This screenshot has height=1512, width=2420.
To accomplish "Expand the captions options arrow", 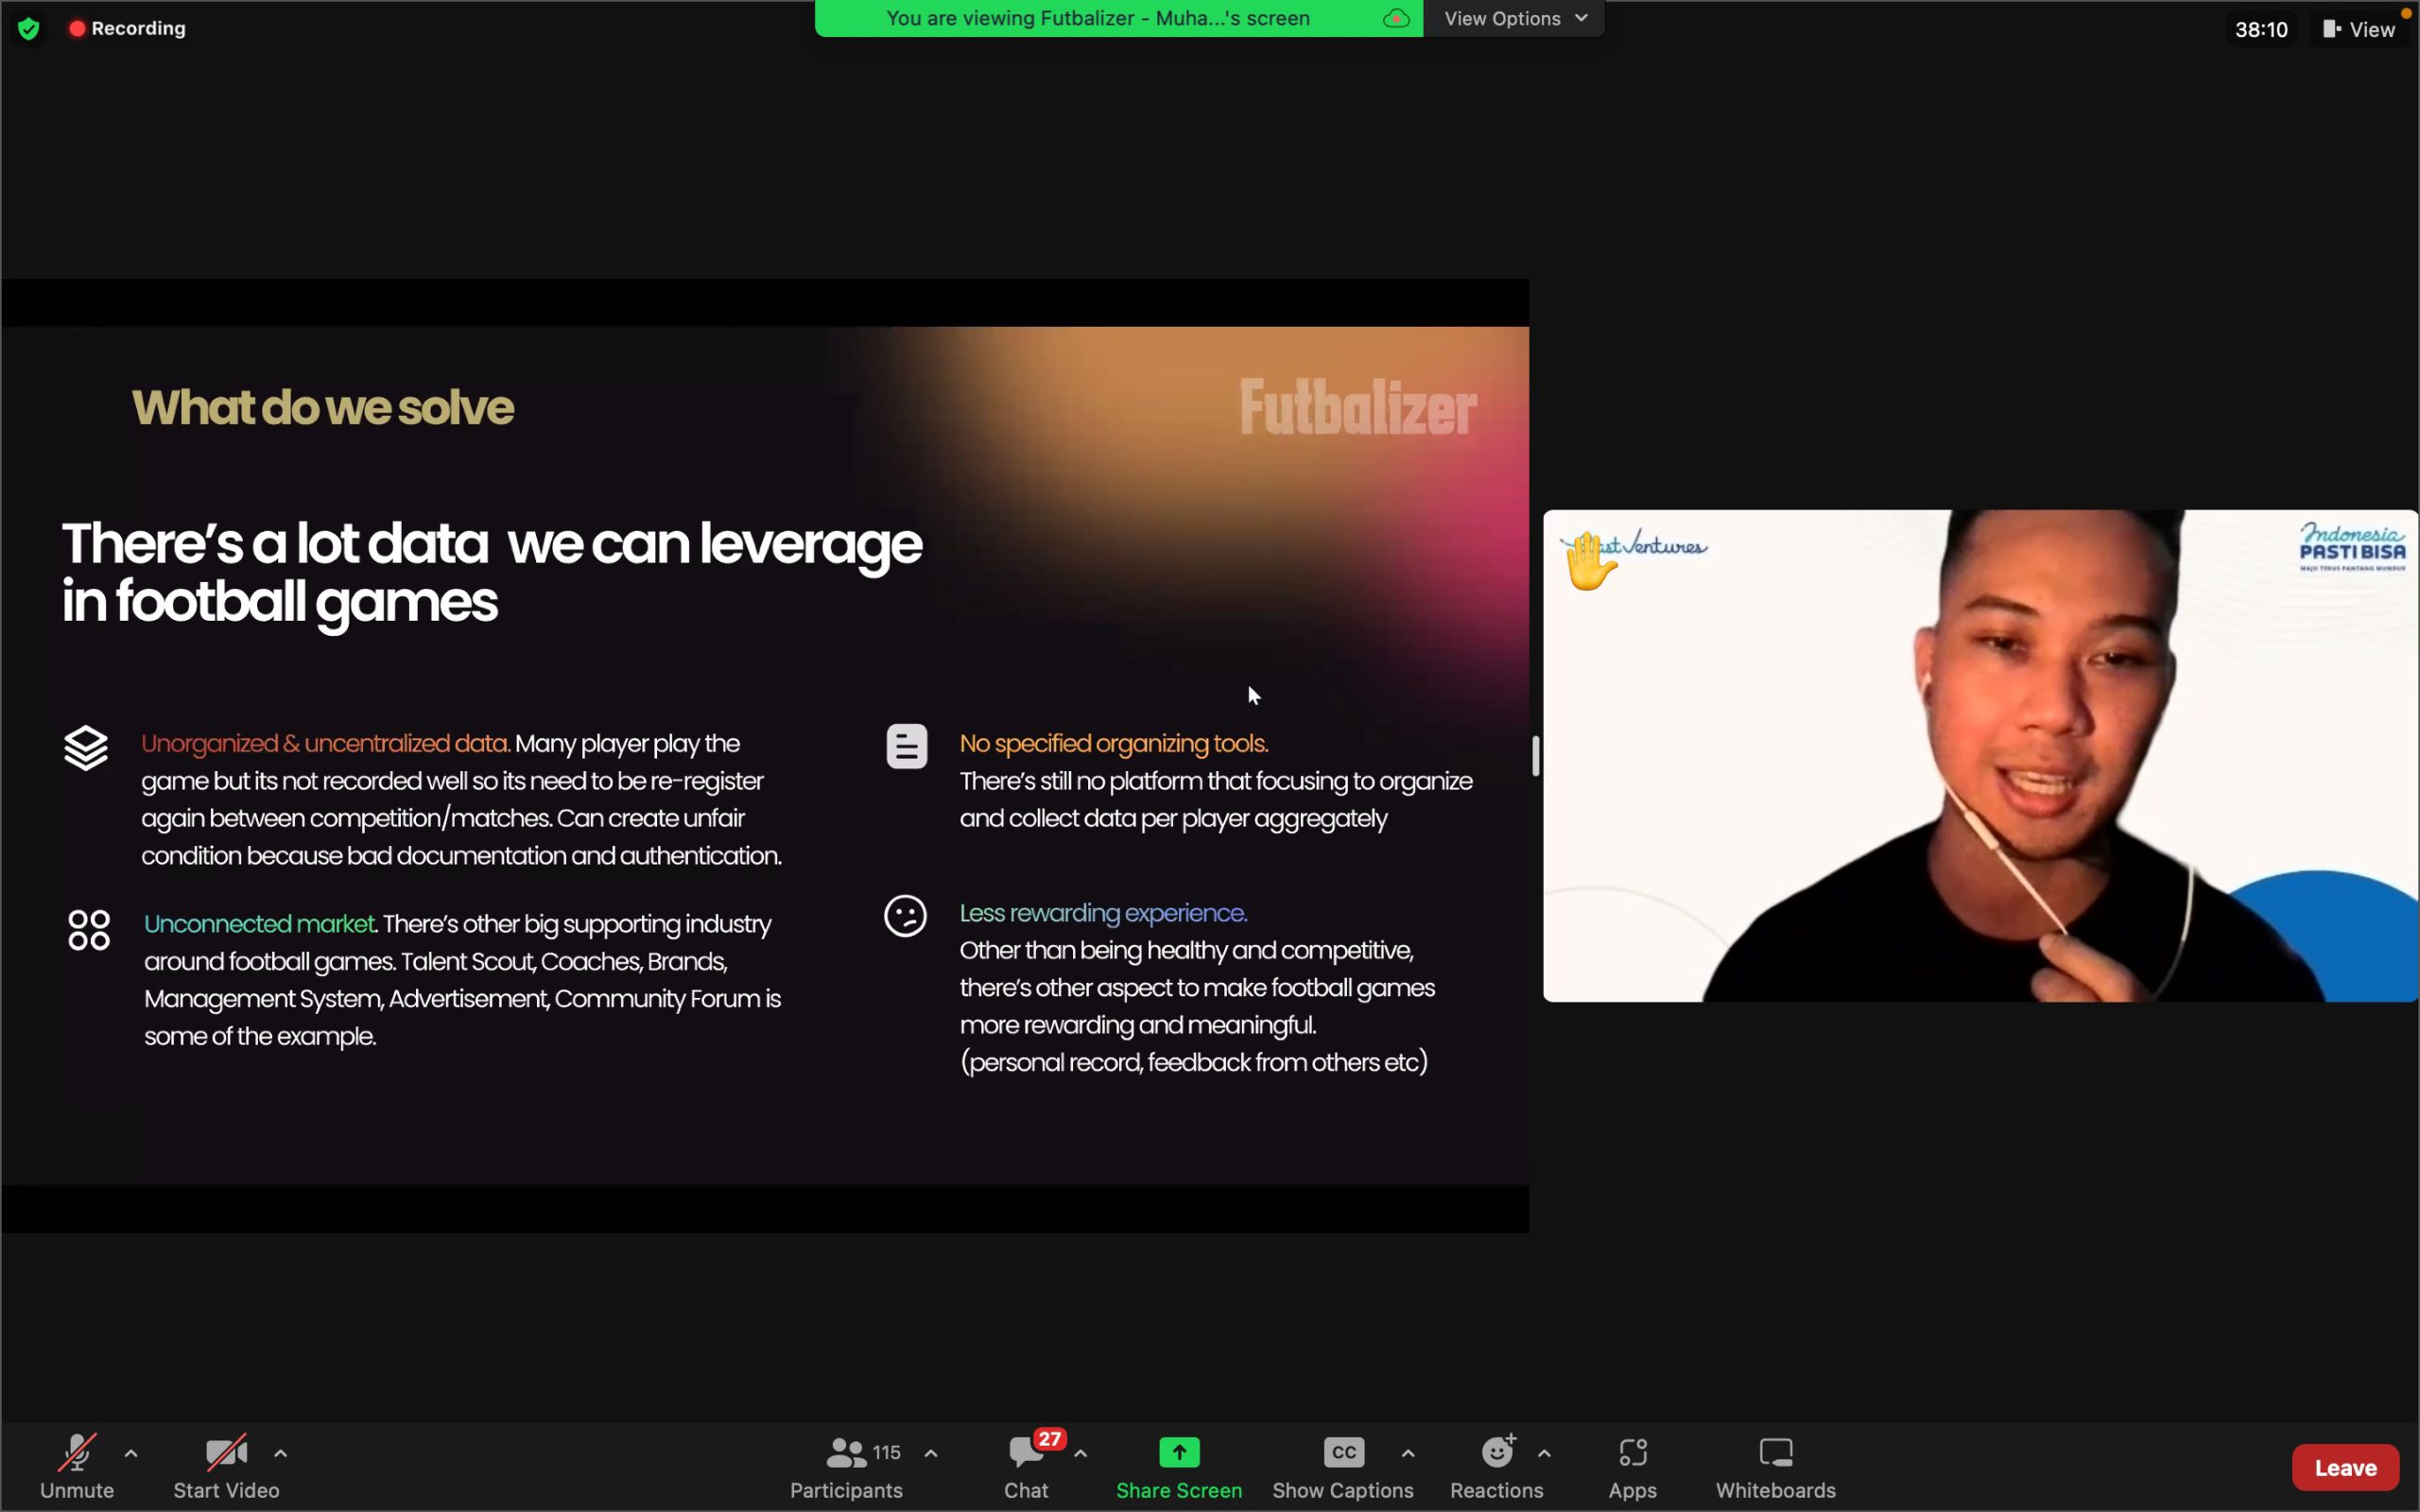I will click(x=1408, y=1453).
